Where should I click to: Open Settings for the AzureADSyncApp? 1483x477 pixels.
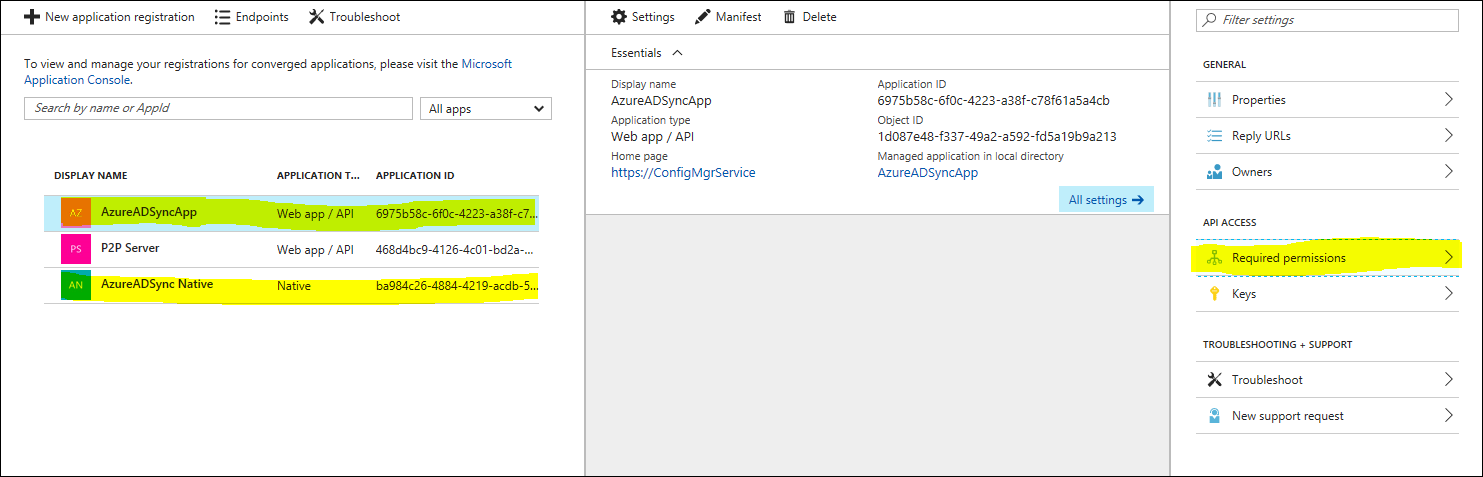pos(642,17)
